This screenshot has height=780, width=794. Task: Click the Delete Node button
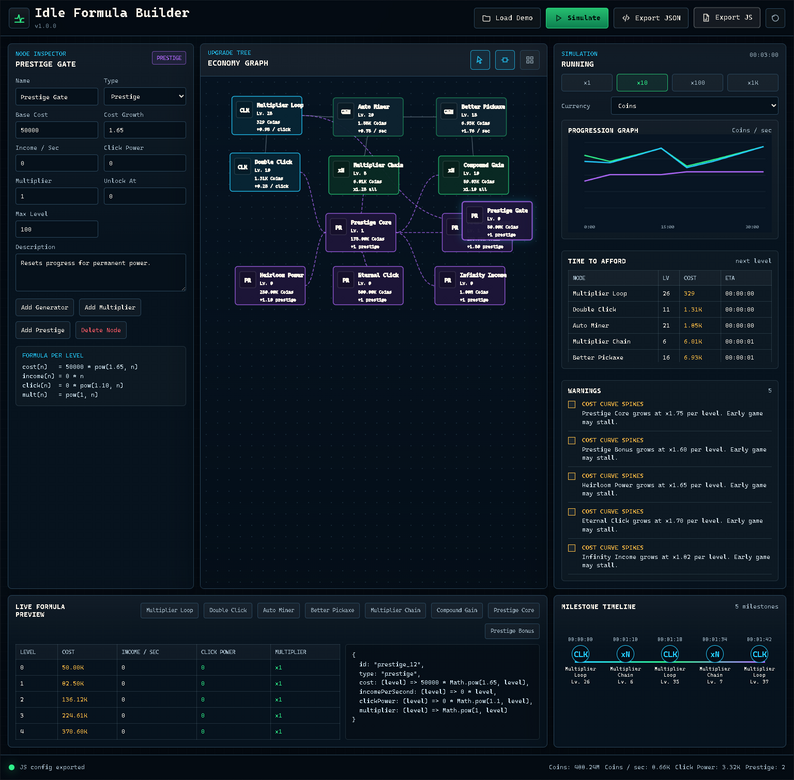(101, 330)
